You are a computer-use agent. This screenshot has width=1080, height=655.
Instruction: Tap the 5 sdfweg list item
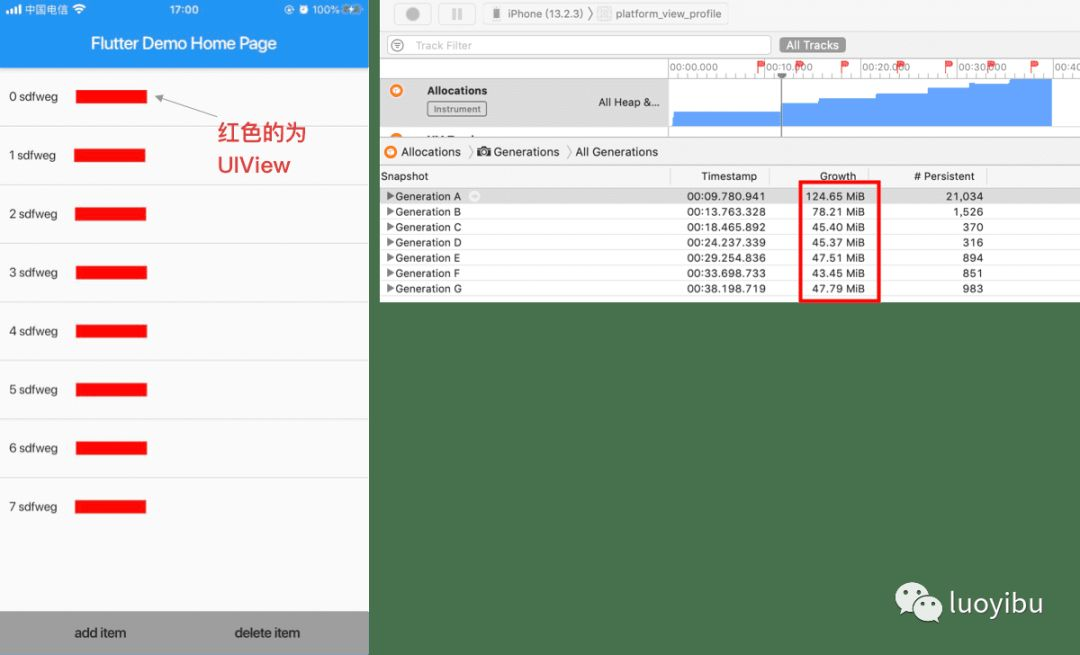[x=184, y=390]
